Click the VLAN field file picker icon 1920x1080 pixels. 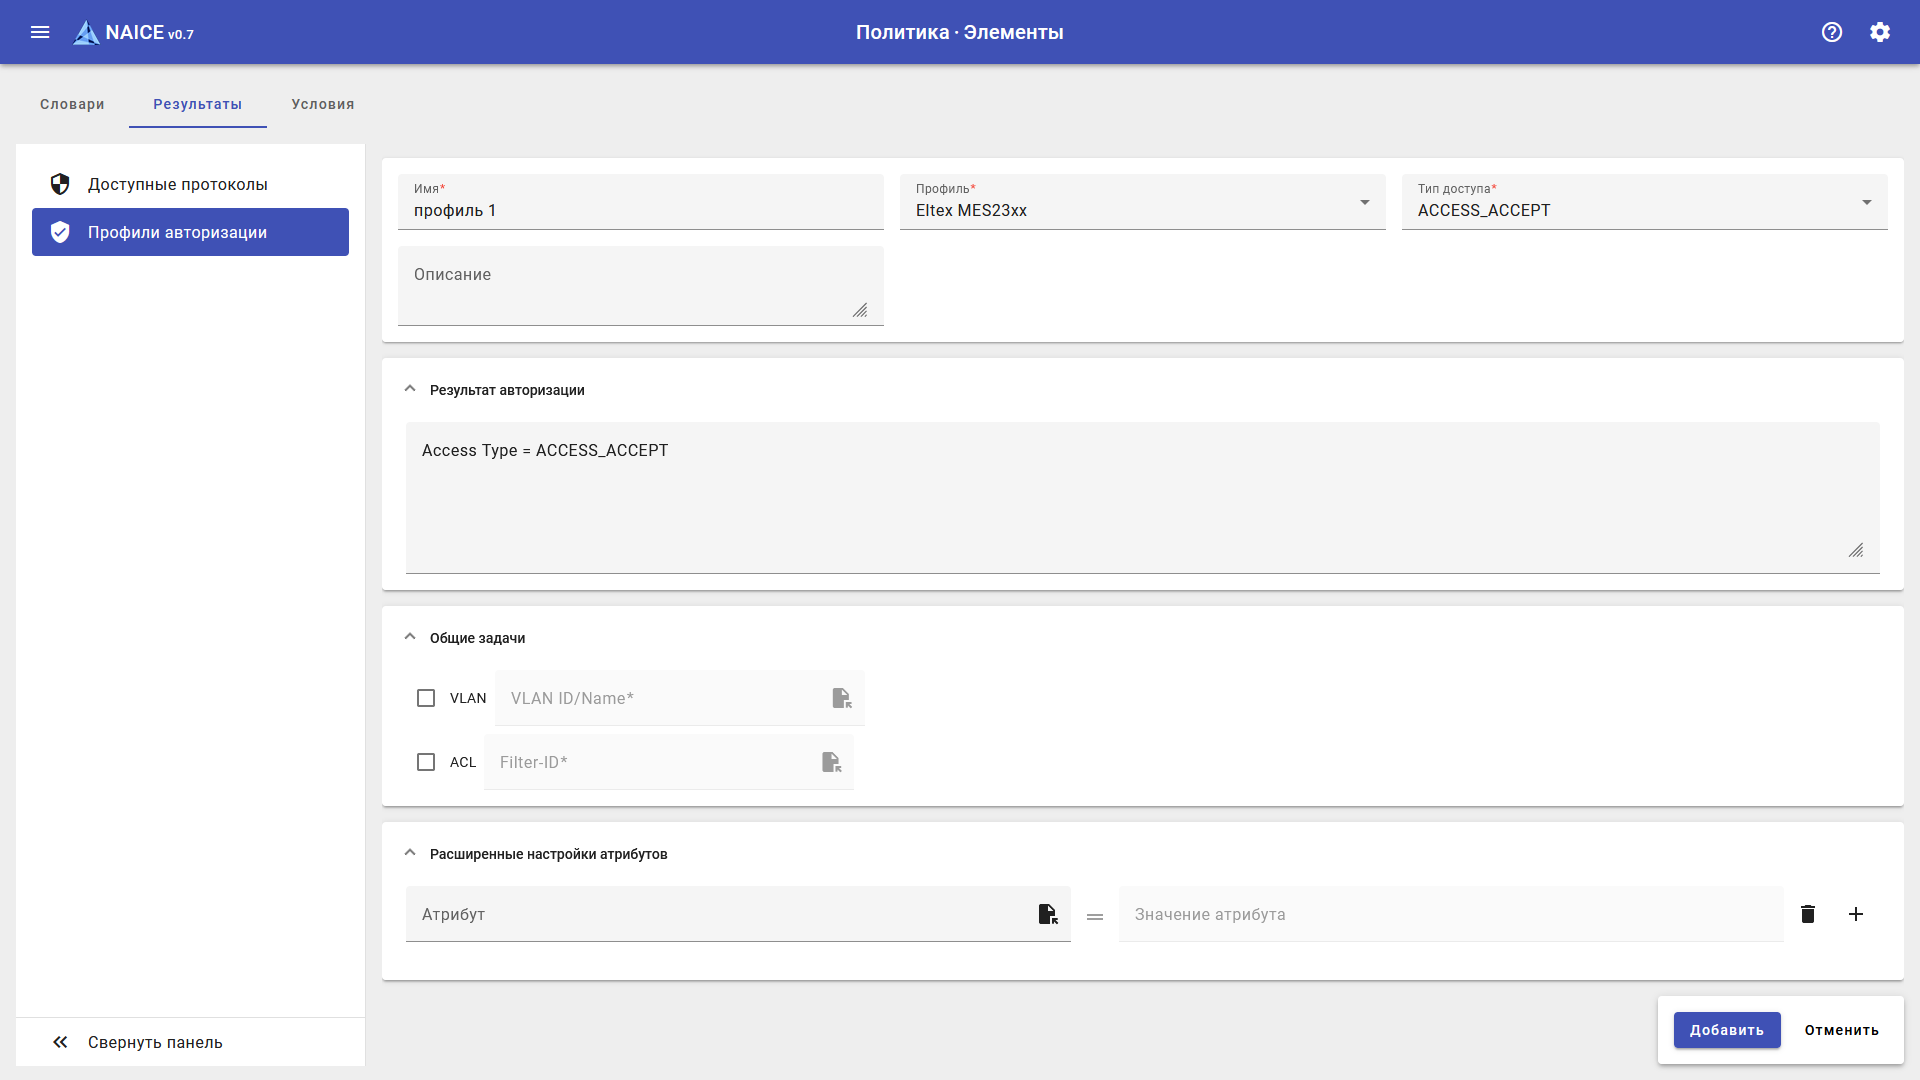point(842,698)
